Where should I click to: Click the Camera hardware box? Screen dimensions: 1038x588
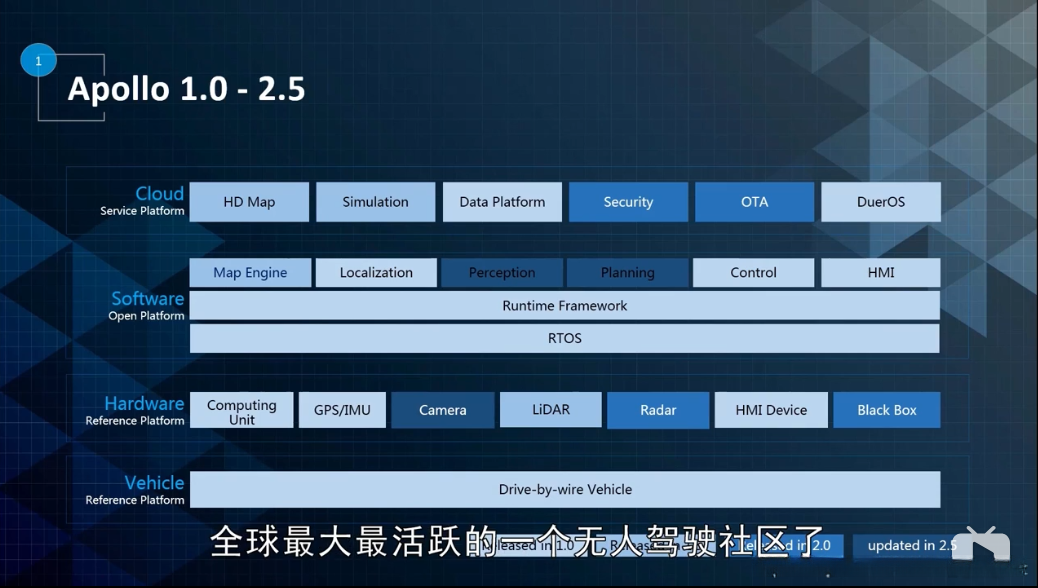point(443,411)
